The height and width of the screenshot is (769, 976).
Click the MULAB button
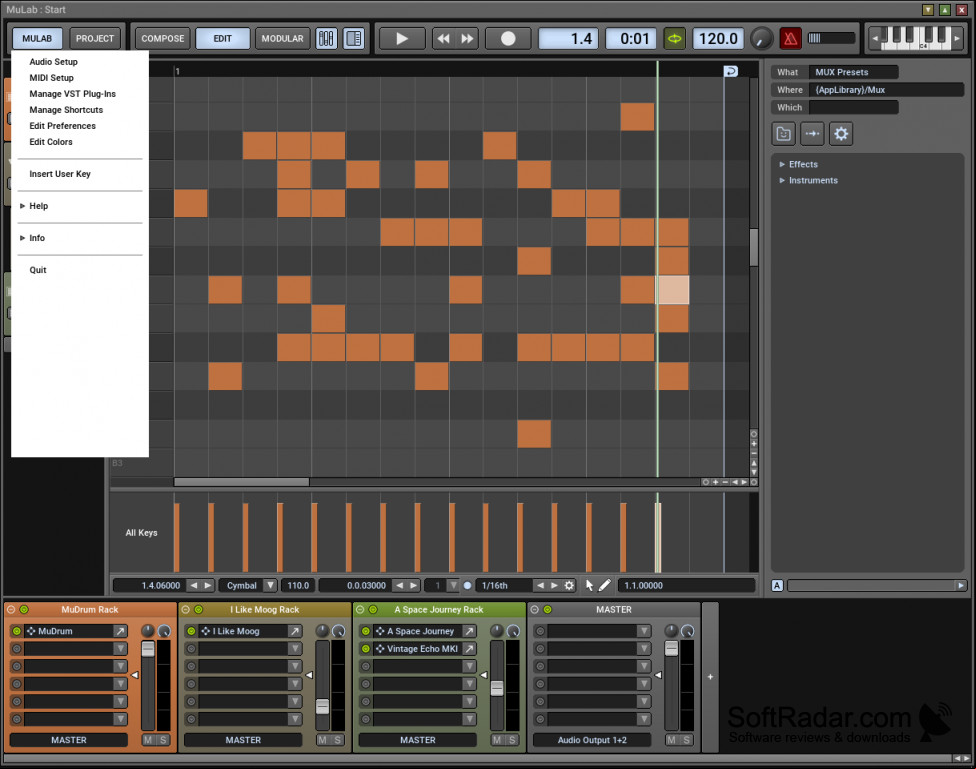37,39
